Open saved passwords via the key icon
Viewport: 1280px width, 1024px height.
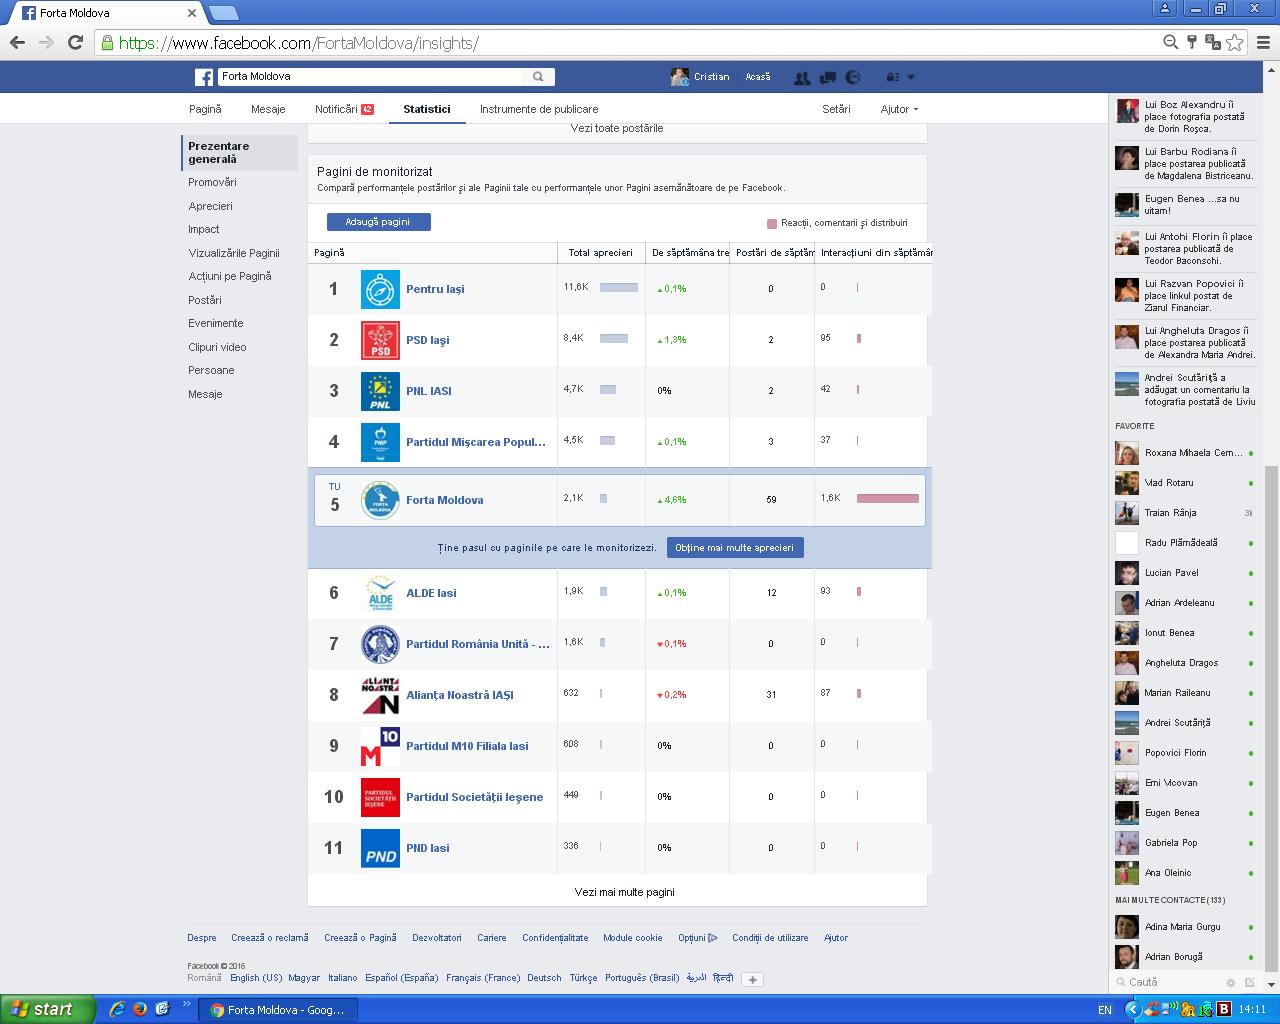coord(1191,42)
